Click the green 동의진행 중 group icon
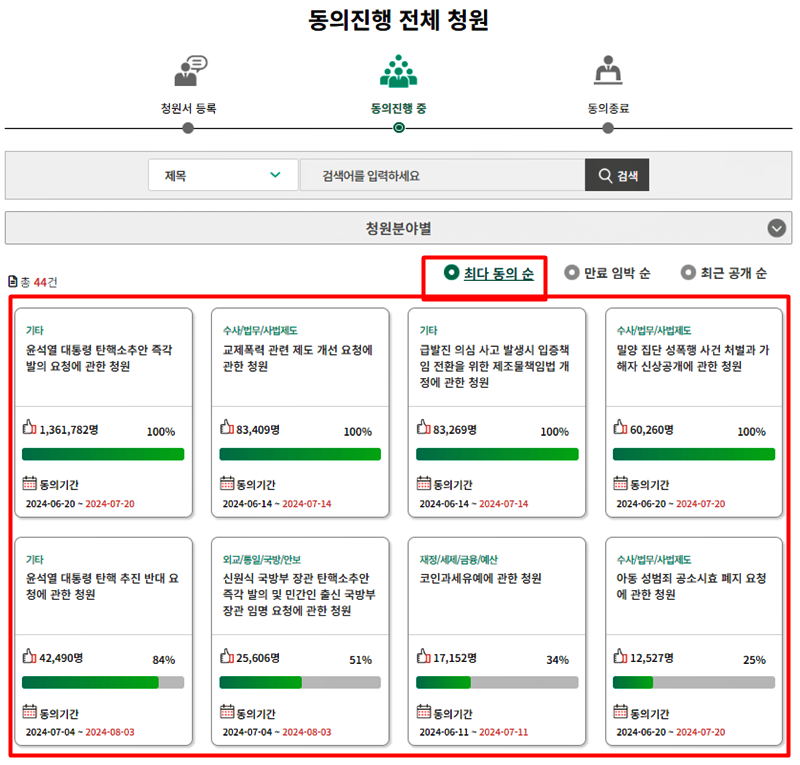 [x=398, y=71]
